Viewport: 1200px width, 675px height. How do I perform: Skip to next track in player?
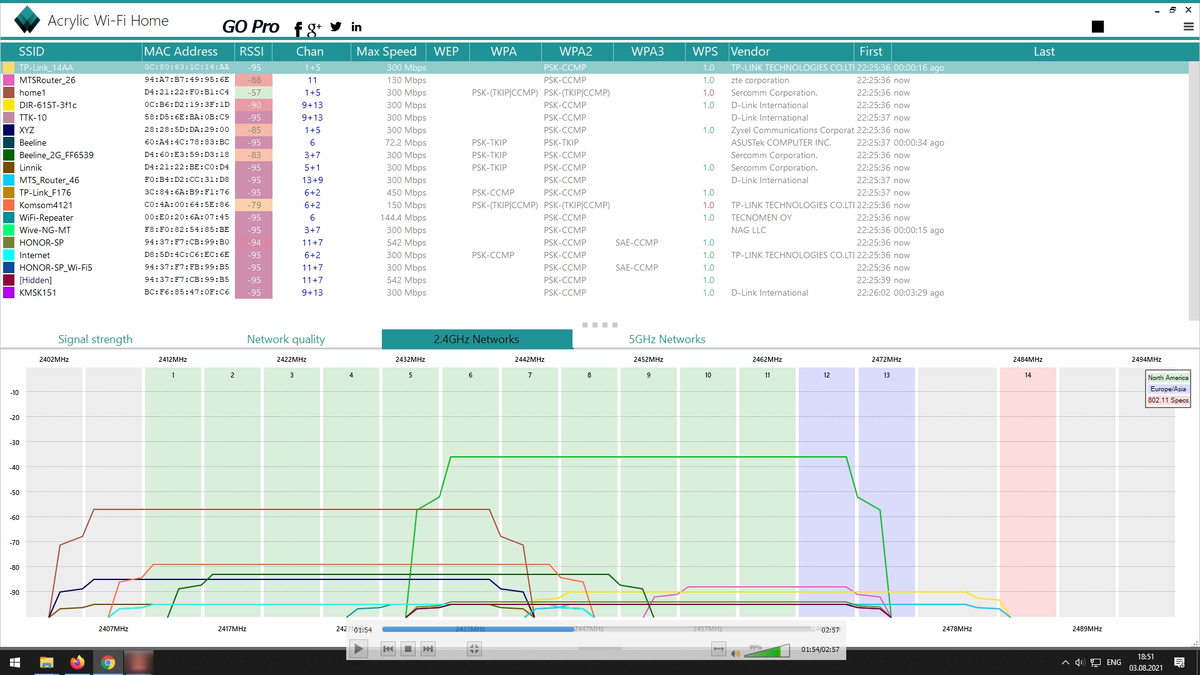[428, 649]
